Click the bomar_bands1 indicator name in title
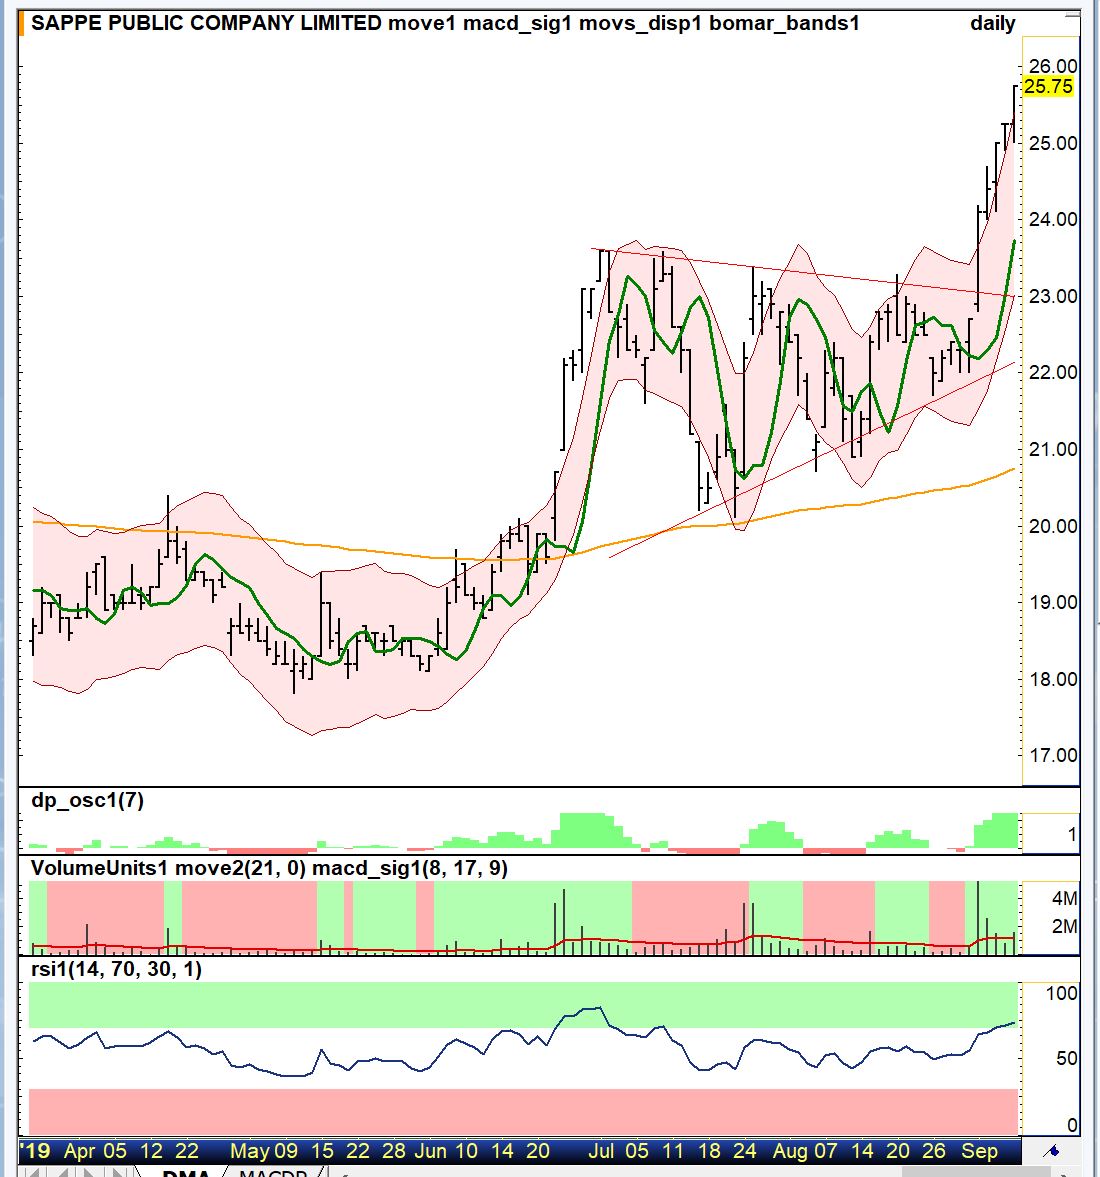 [784, 23]
